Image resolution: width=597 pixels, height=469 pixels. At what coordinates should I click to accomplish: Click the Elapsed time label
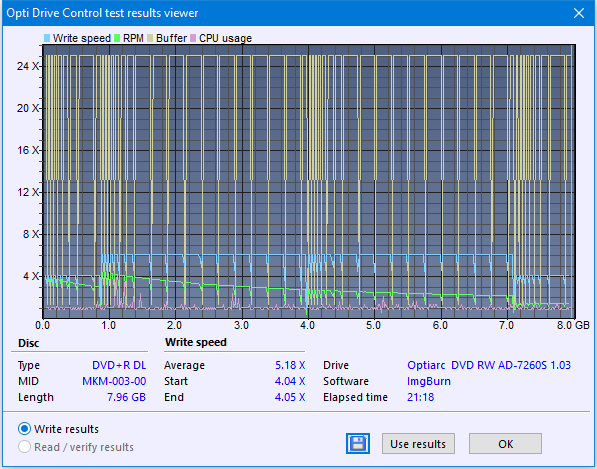tap(355, 397)
